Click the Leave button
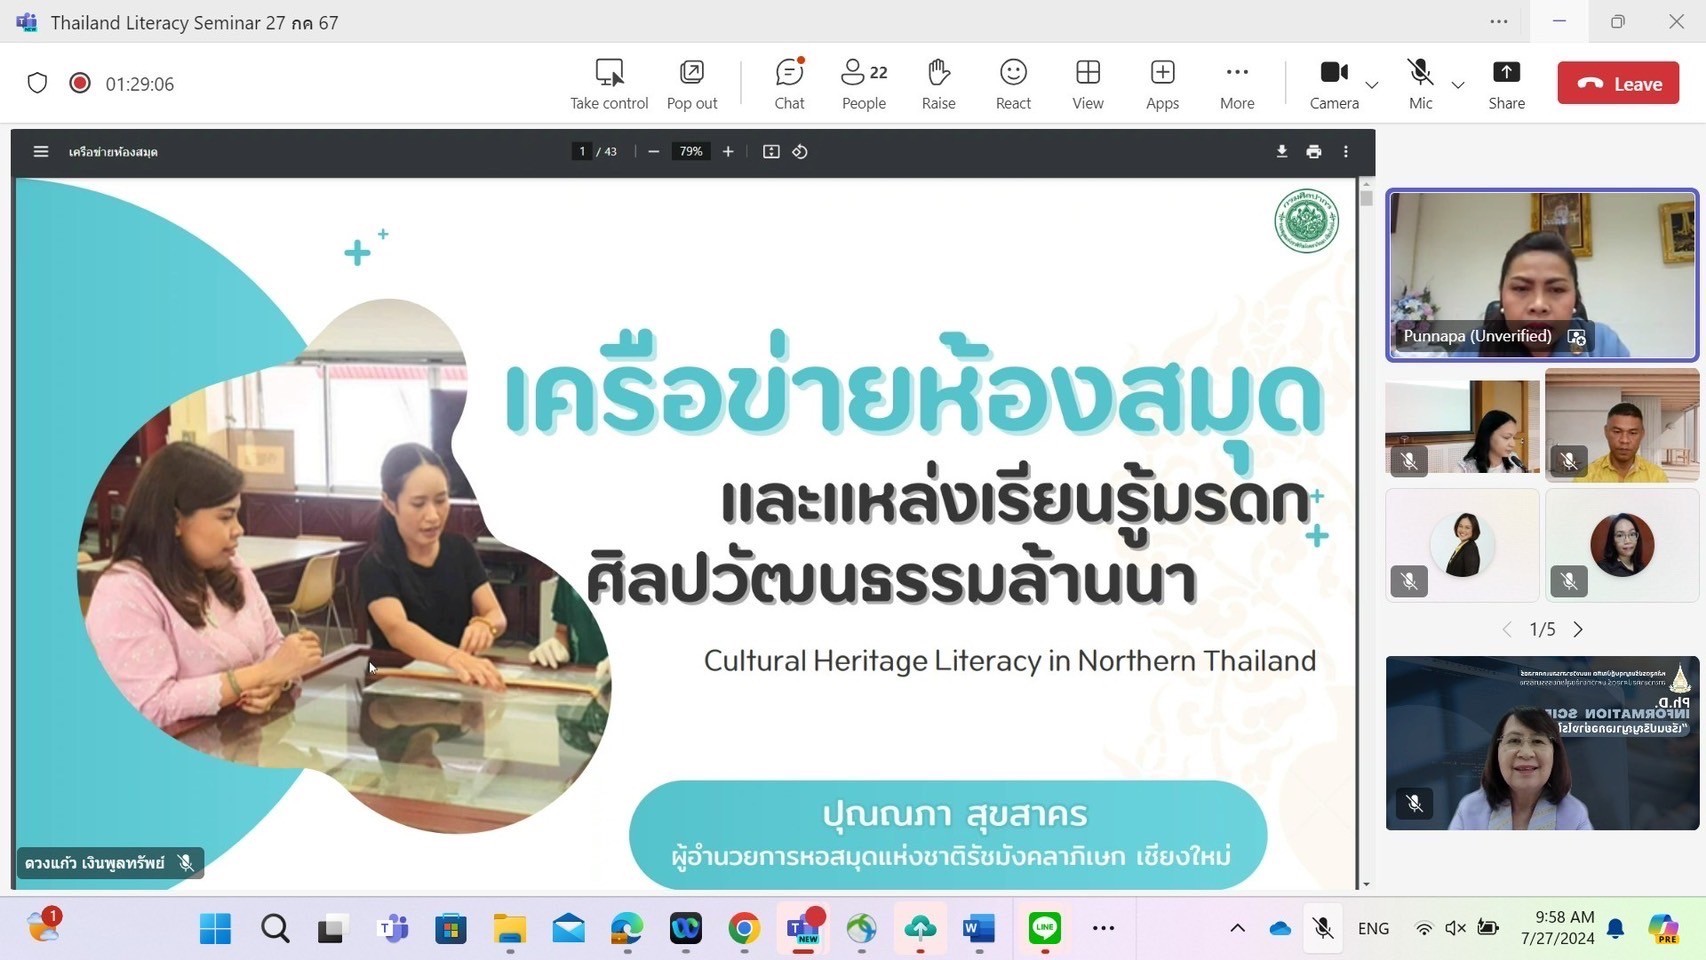 pos(1617,83)
